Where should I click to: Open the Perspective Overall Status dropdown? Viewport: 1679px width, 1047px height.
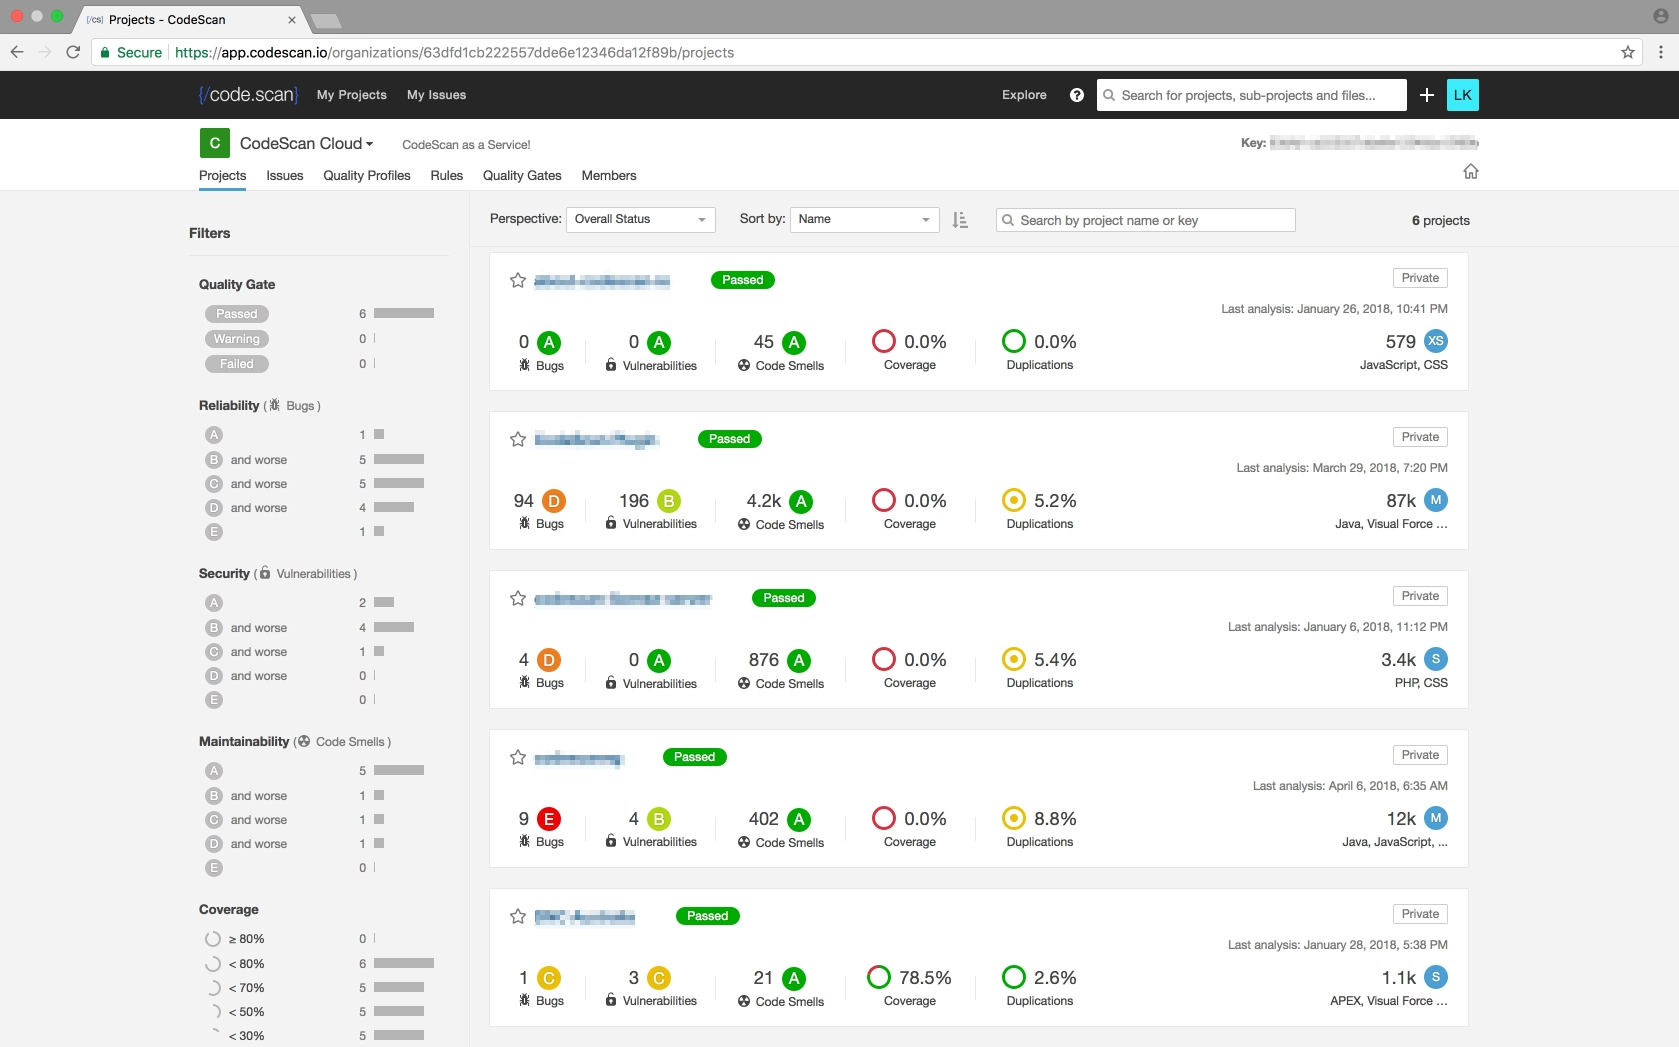(x=640, y=219)
